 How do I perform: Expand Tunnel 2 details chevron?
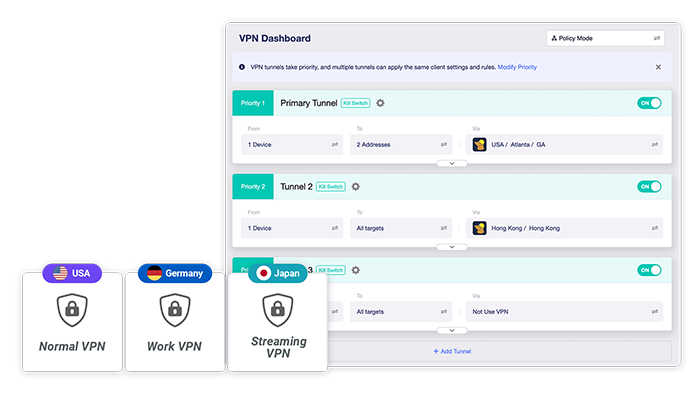[452, 247]
